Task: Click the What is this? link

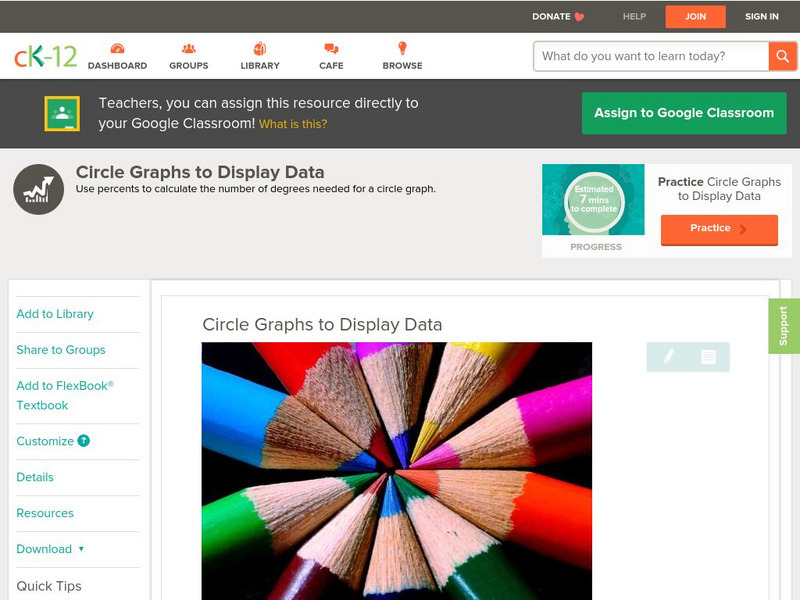Action: [x=293, y=124]
